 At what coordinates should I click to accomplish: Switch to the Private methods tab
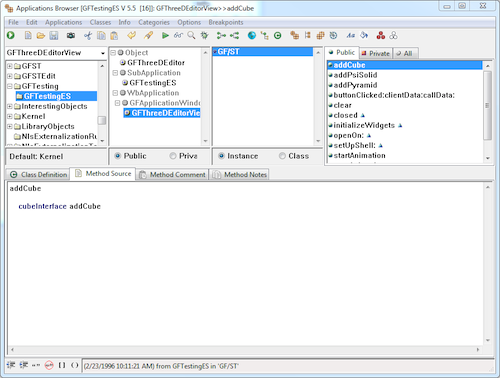376,53
